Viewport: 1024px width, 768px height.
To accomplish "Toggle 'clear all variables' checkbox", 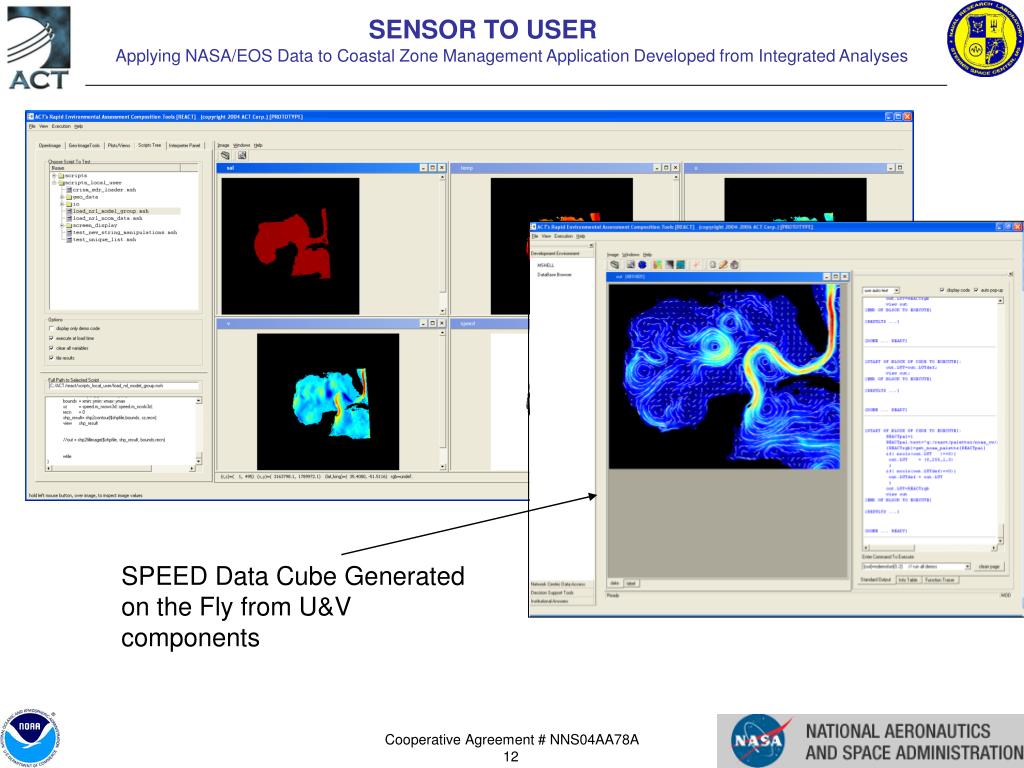I will pyautogui.click(x=52, y=348).
